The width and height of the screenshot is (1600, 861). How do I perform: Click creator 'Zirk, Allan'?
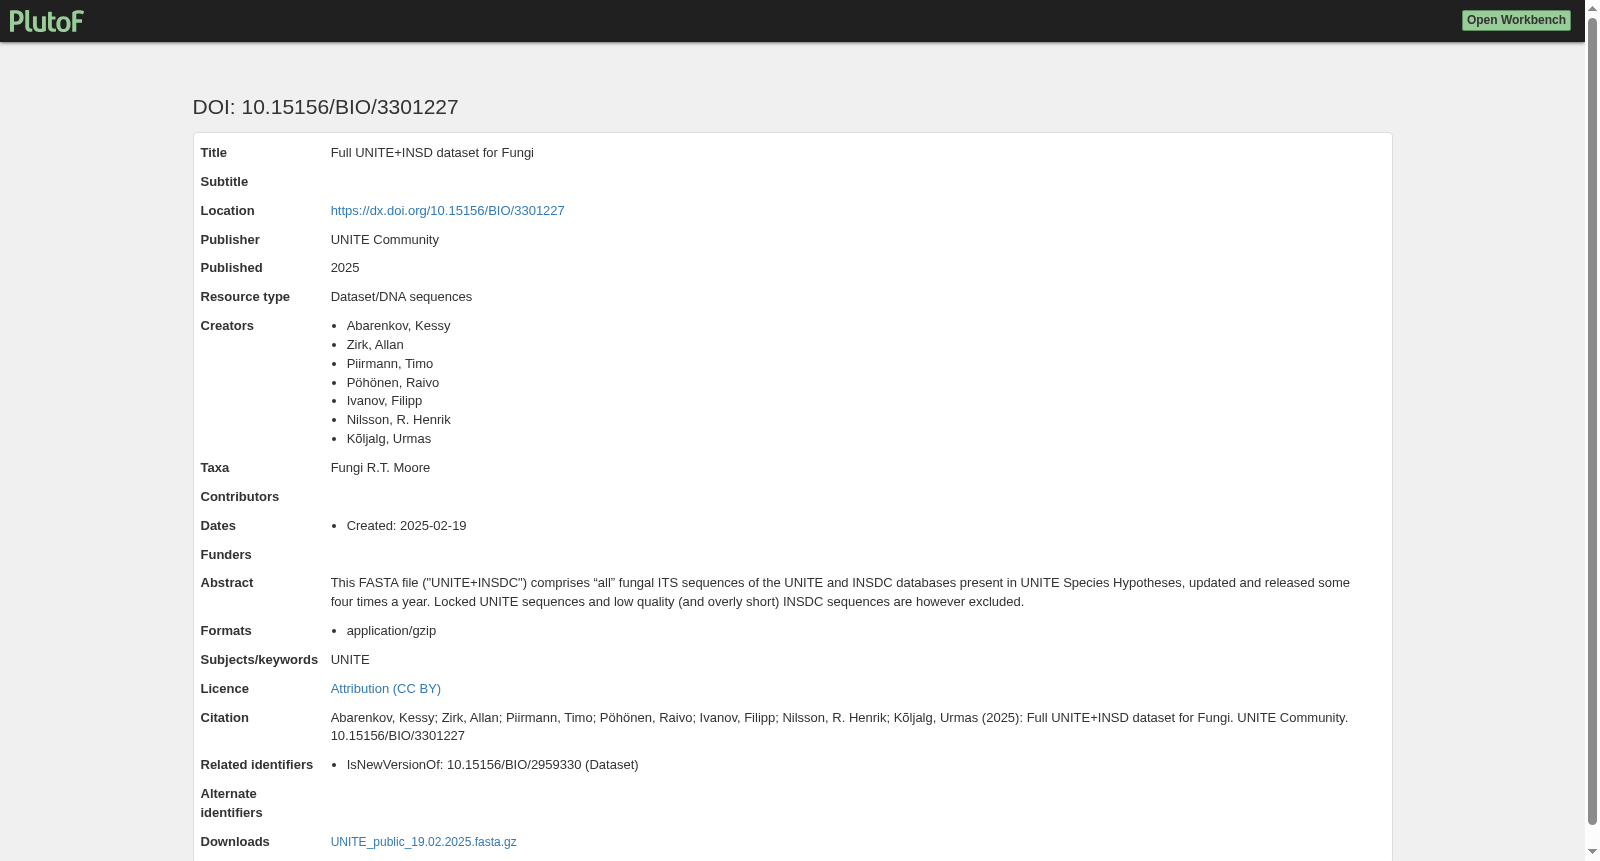coord(375,345)
